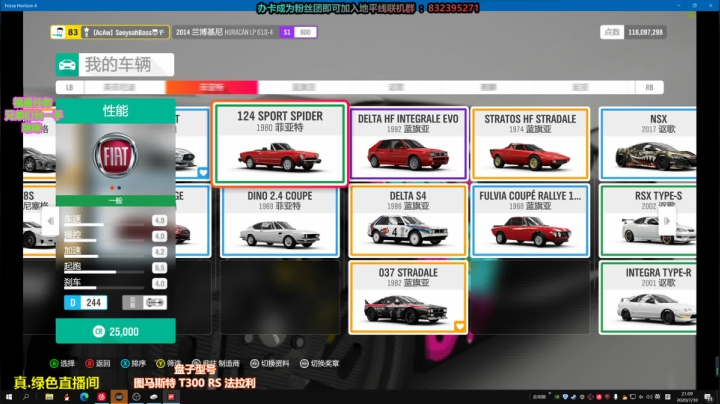Click the My Cars garage icon
The width and height of the screenshot is (720, 404).
(x=67, y=65)
